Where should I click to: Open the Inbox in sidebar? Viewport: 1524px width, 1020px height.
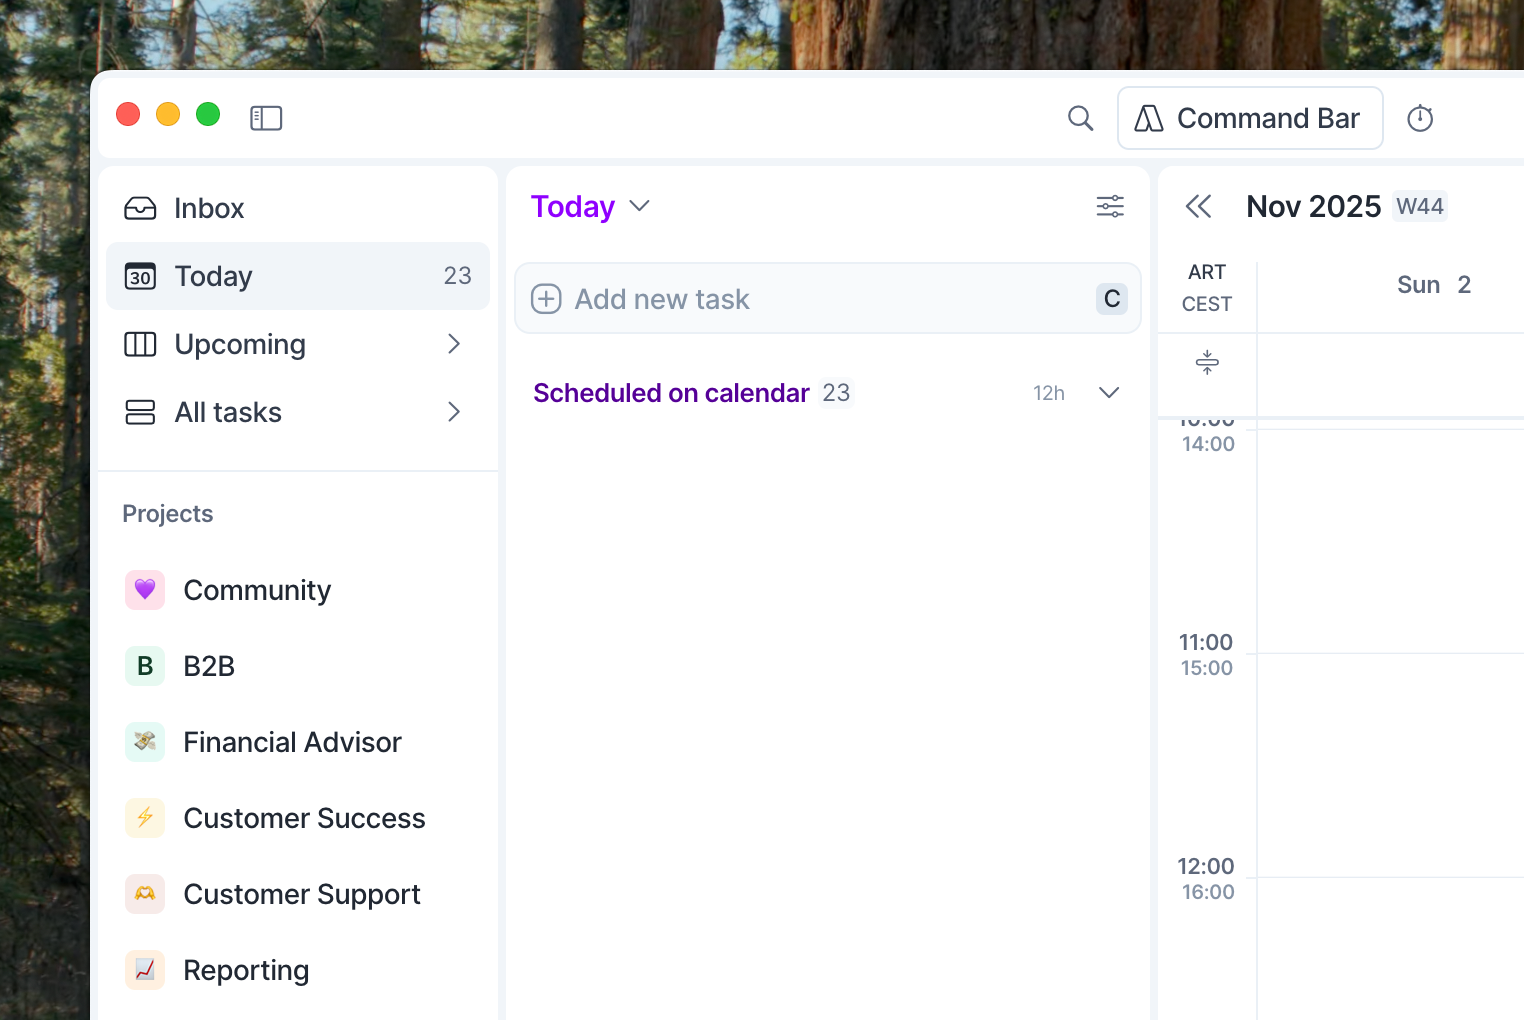point(208,208)
